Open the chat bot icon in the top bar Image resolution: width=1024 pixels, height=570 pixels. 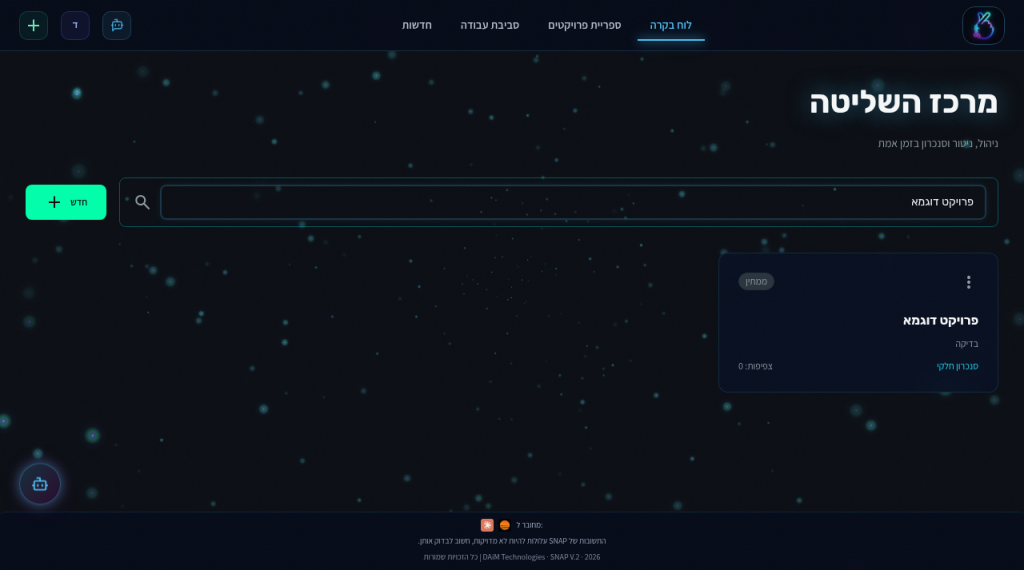(x=117, y=25)
